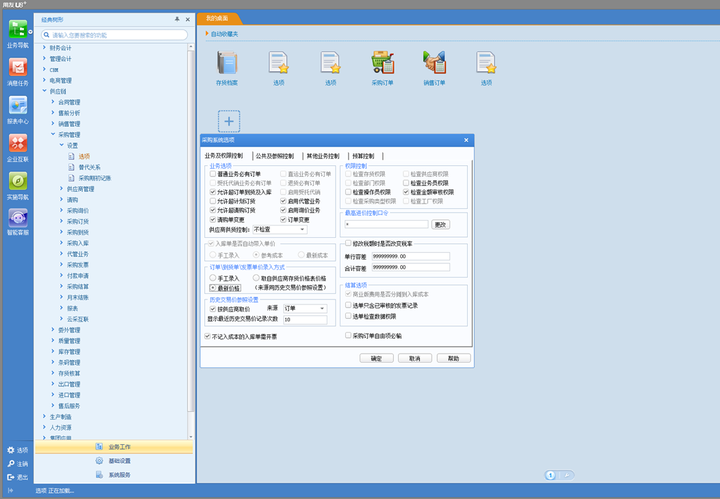This screenshot has width=720, height=499.
Task: Click the 帮助 button
Action: tap(453, 358)
